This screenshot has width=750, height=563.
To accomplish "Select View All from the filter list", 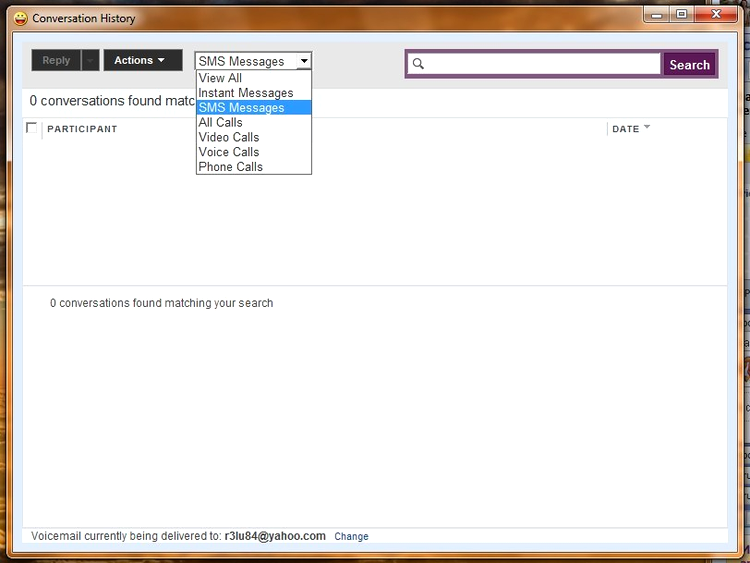I will pos(254,78).
